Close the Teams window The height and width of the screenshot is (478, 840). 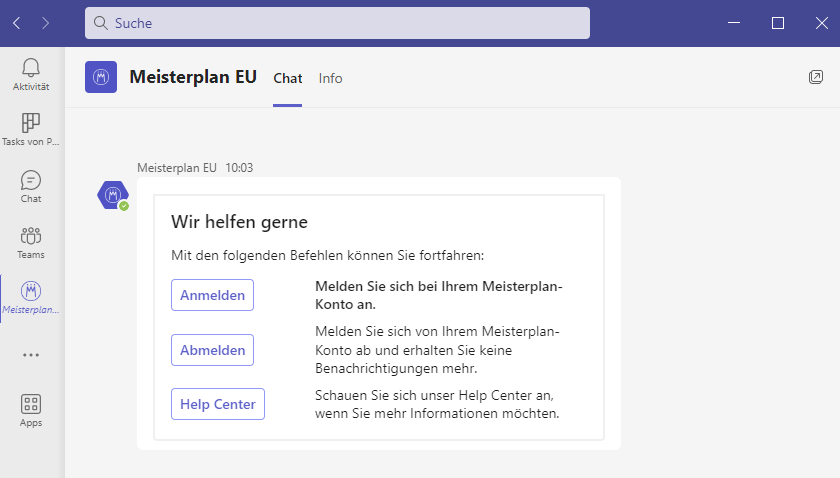(822, 23)
